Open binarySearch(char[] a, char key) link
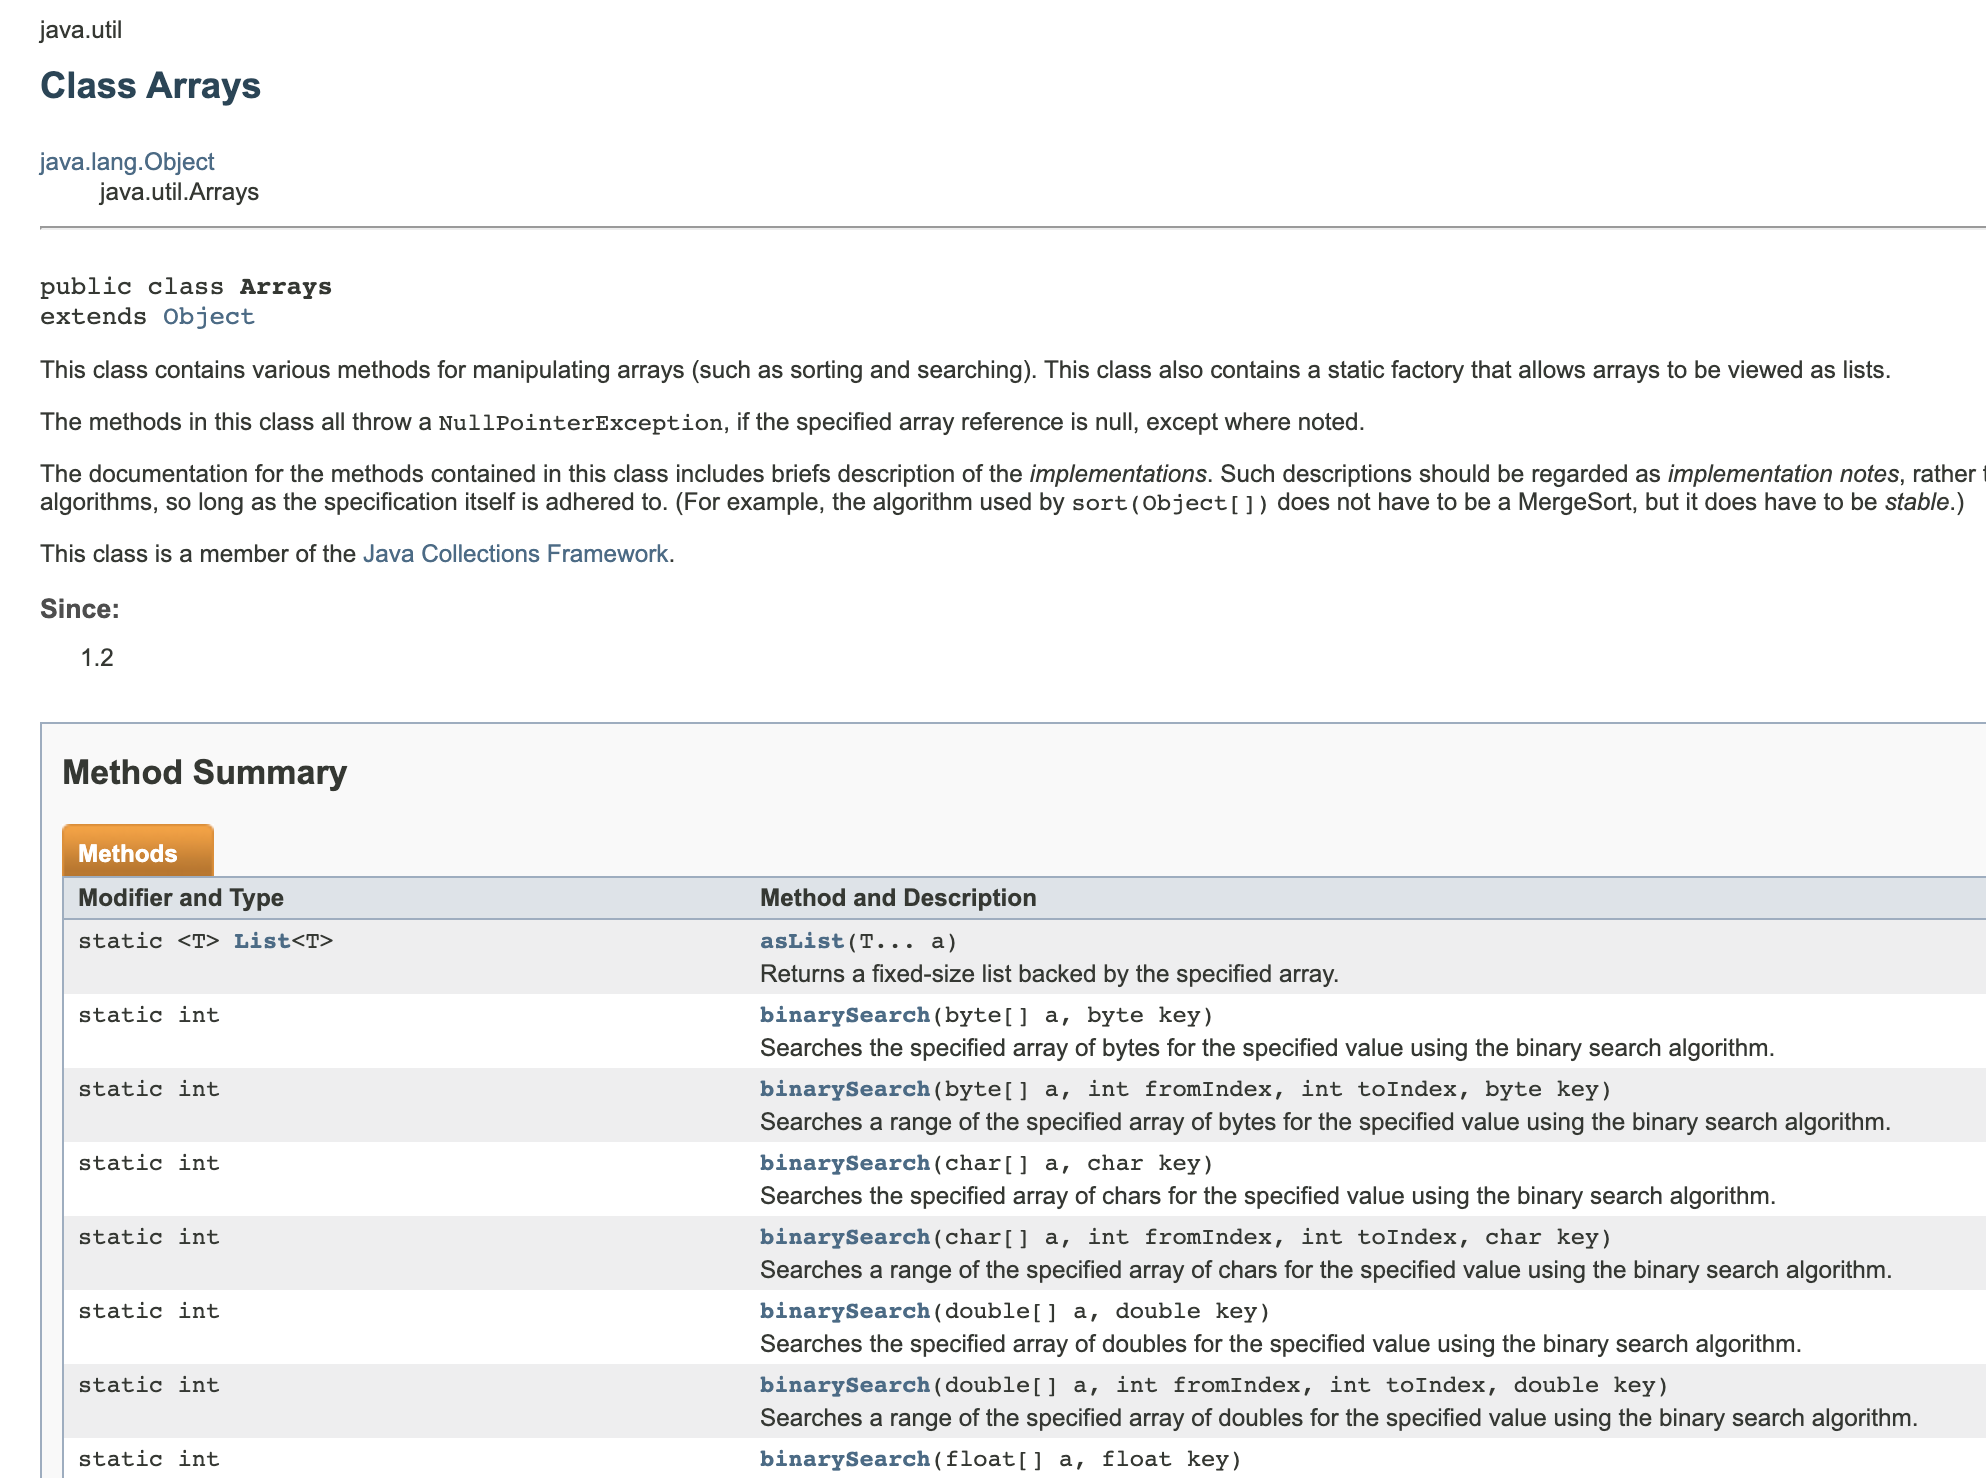The width and height of the screenshot is (1986, 1478). (x=844, y=1163)
